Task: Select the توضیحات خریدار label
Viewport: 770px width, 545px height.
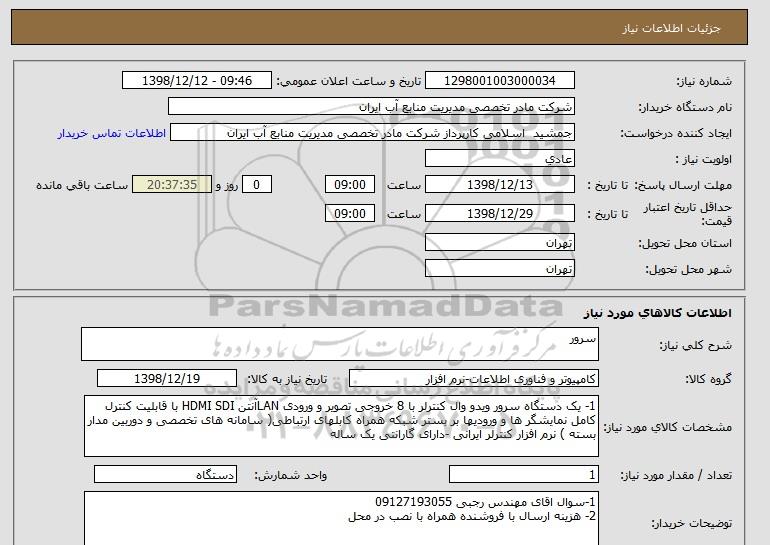Action: click(692, 523)
